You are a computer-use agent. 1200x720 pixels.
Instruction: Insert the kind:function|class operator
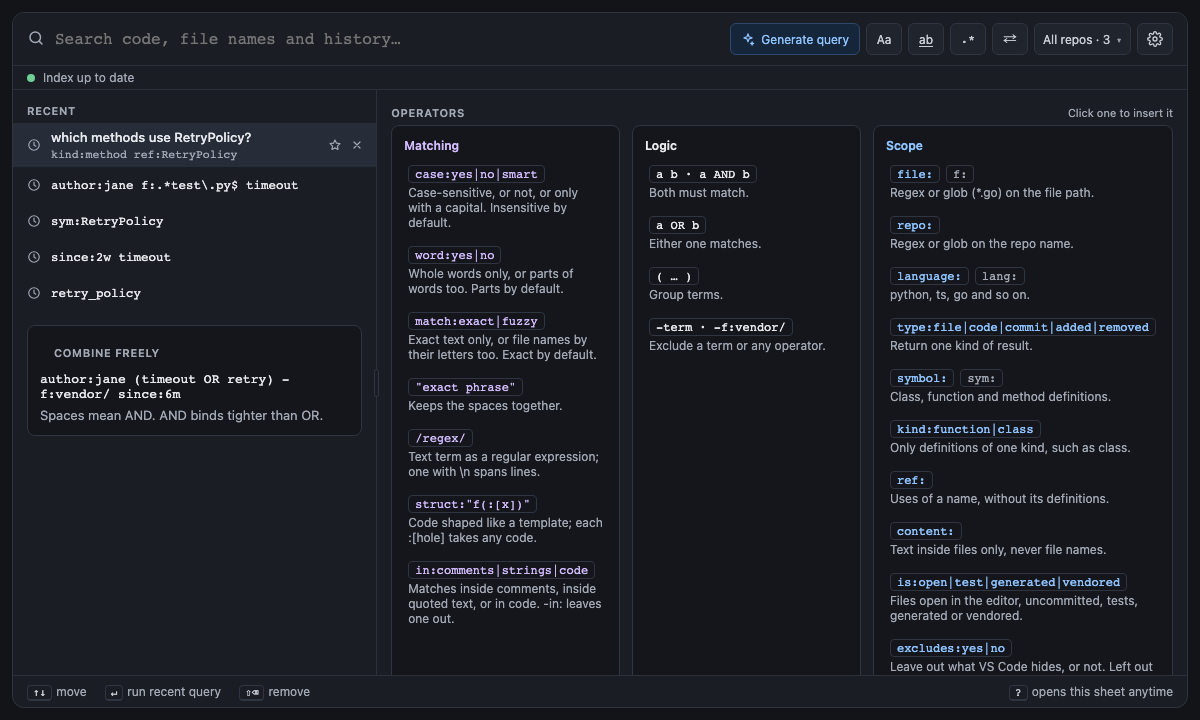coord(965,429)
